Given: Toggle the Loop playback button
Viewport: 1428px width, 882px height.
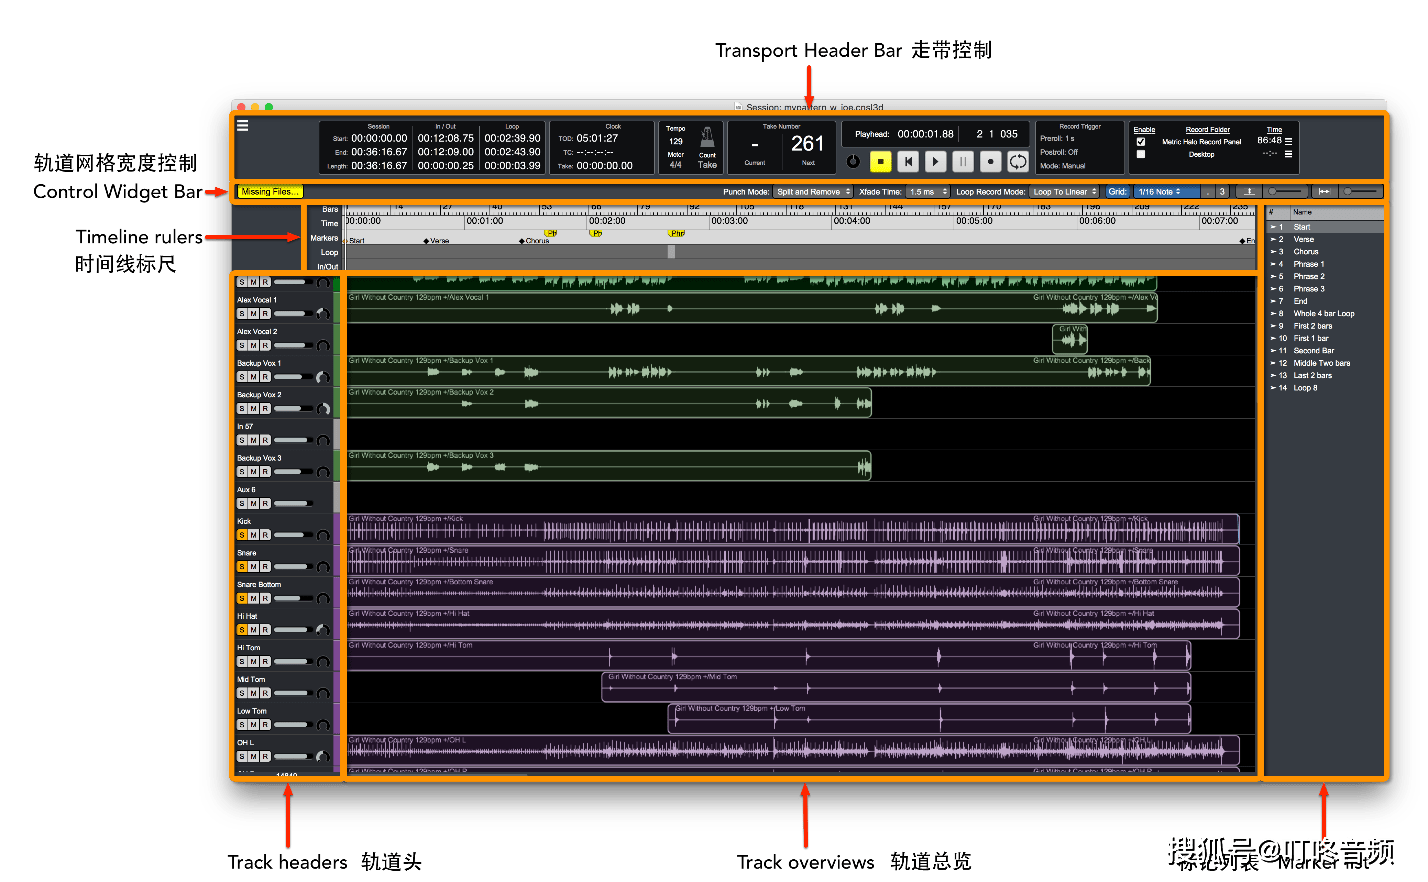Looking at the screenshot, I should (1018, 161).
